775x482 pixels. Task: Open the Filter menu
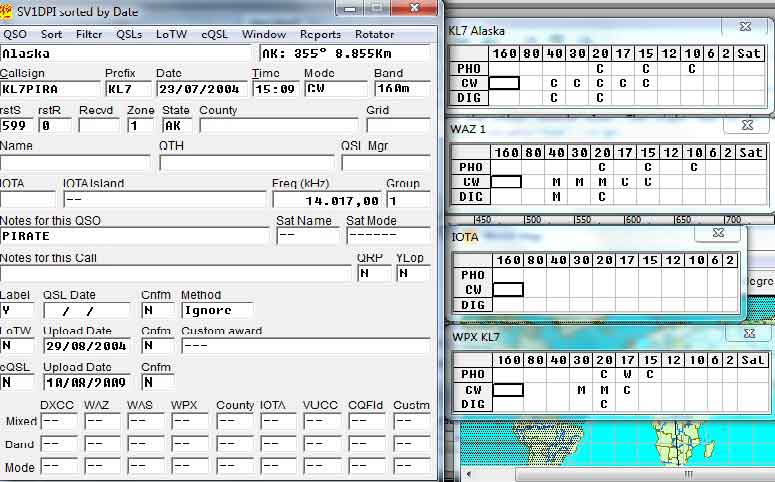[89, 34]
